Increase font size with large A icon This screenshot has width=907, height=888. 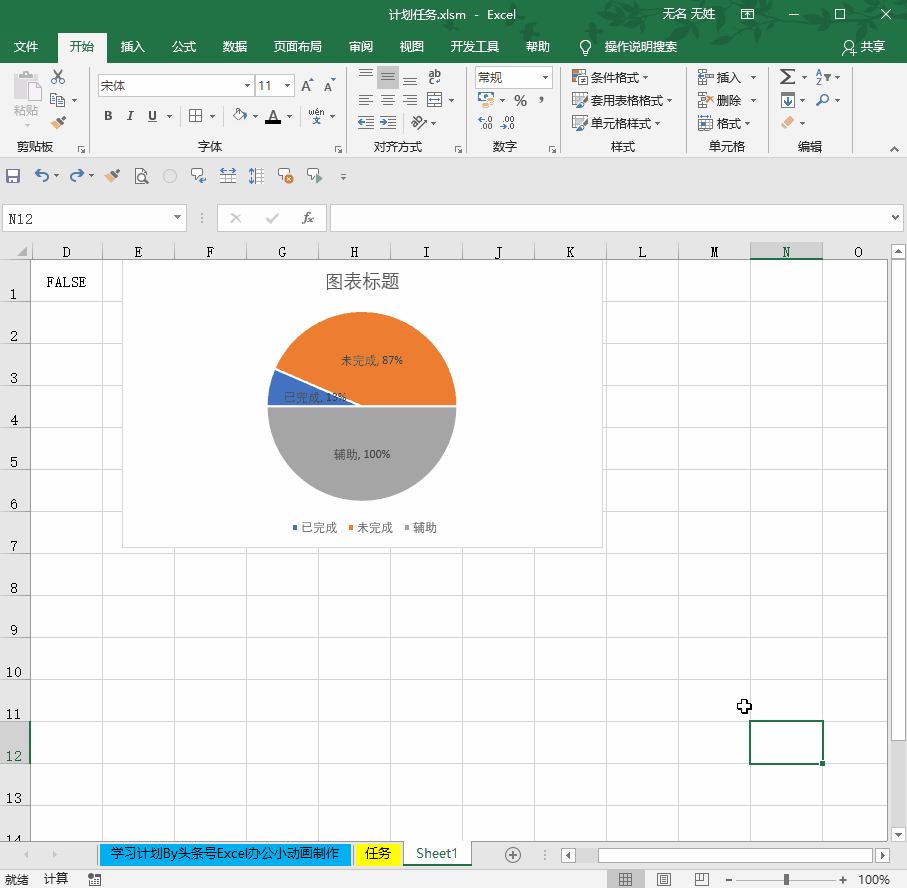click(307, 86)
